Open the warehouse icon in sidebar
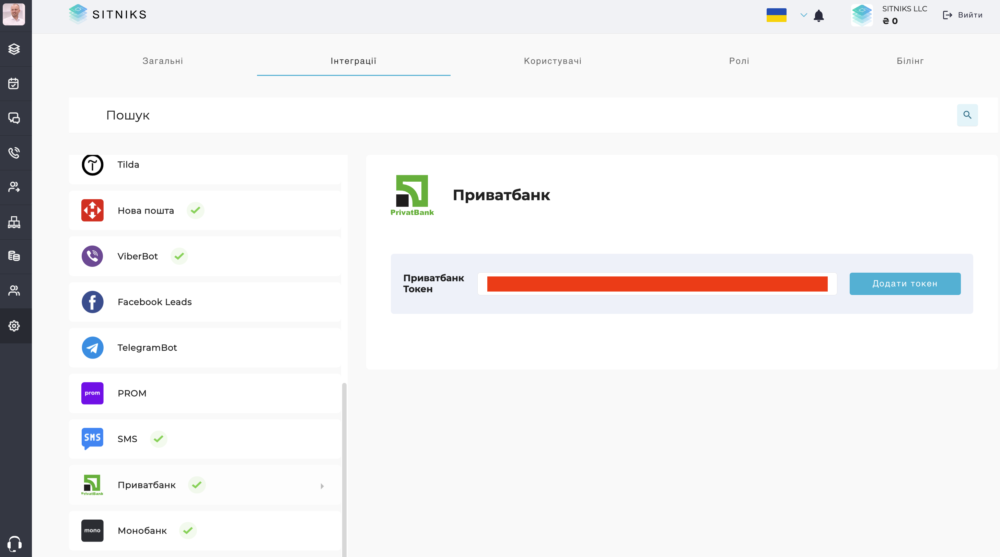The image size is (1000, 557). click(x=14, y=222)
